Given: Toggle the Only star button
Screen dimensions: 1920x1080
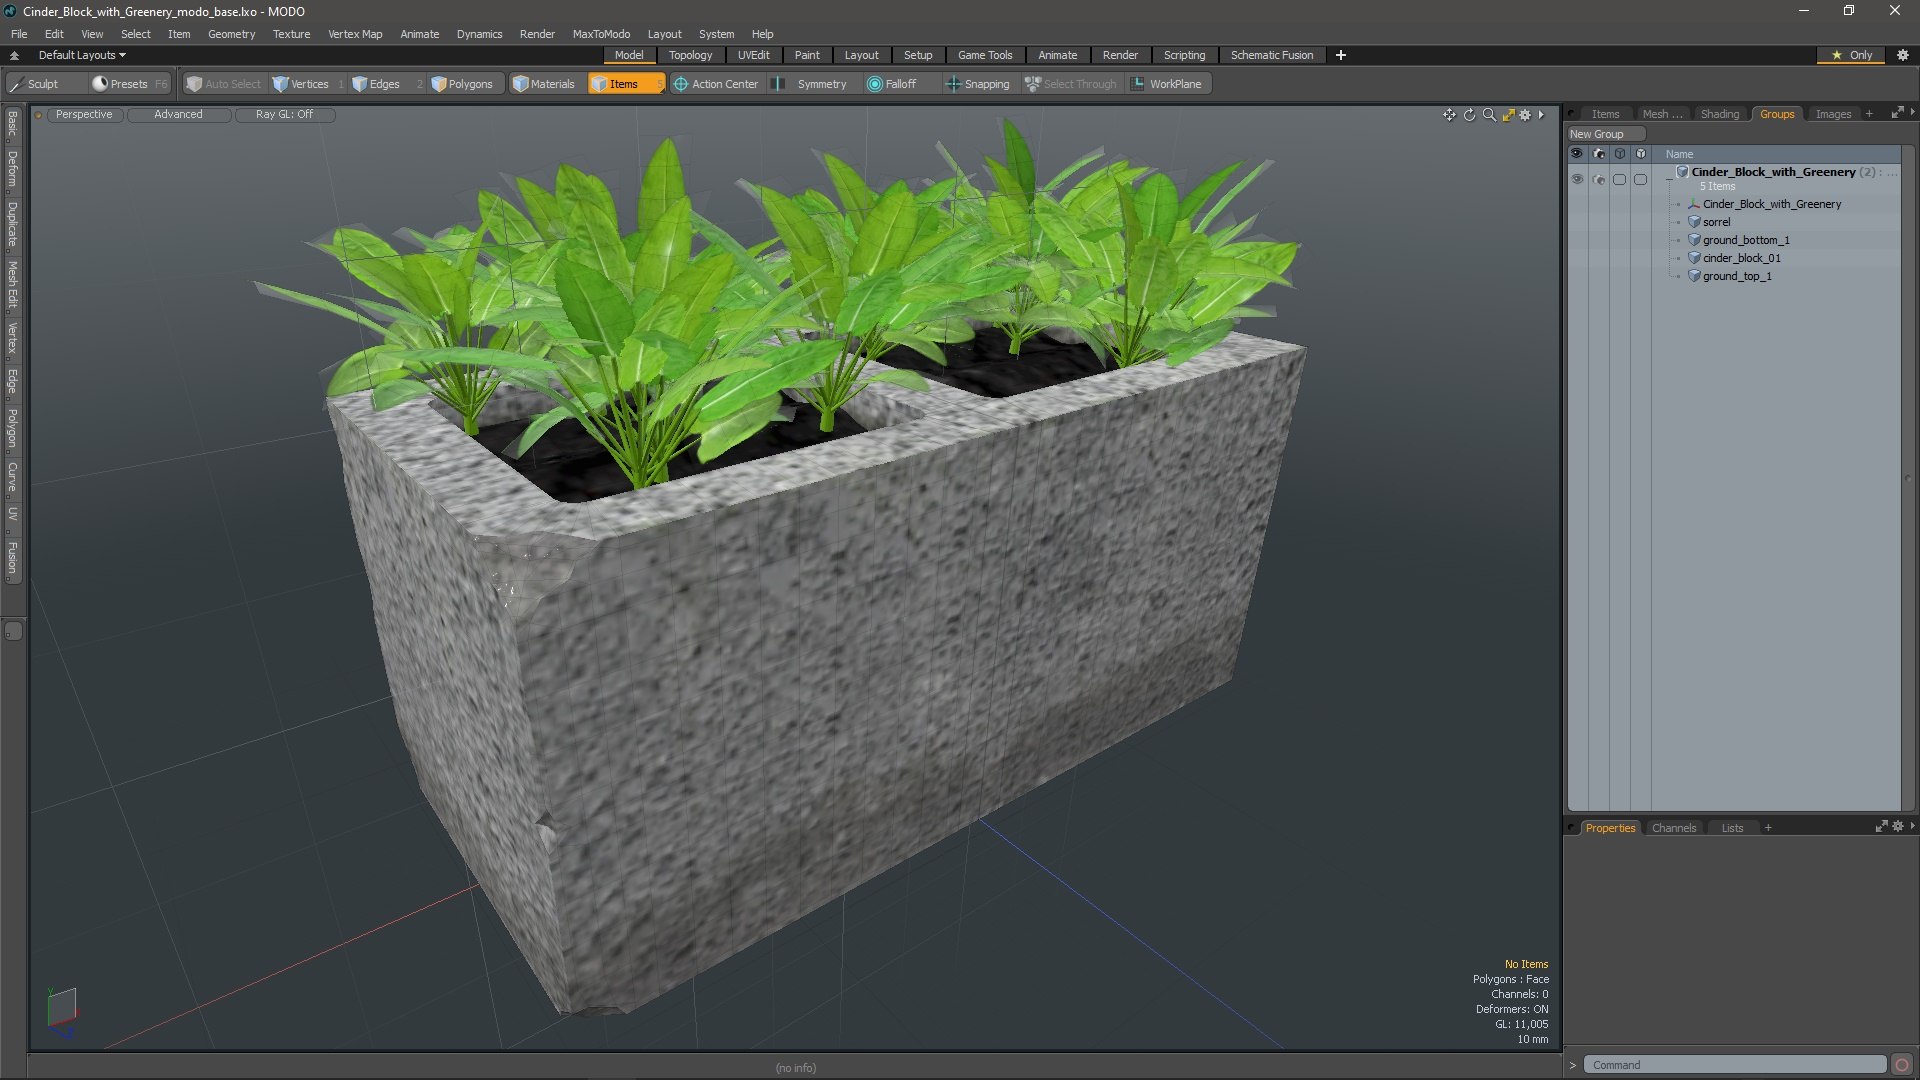Looking at the screenshot, I should click(x=1852, y=55).
